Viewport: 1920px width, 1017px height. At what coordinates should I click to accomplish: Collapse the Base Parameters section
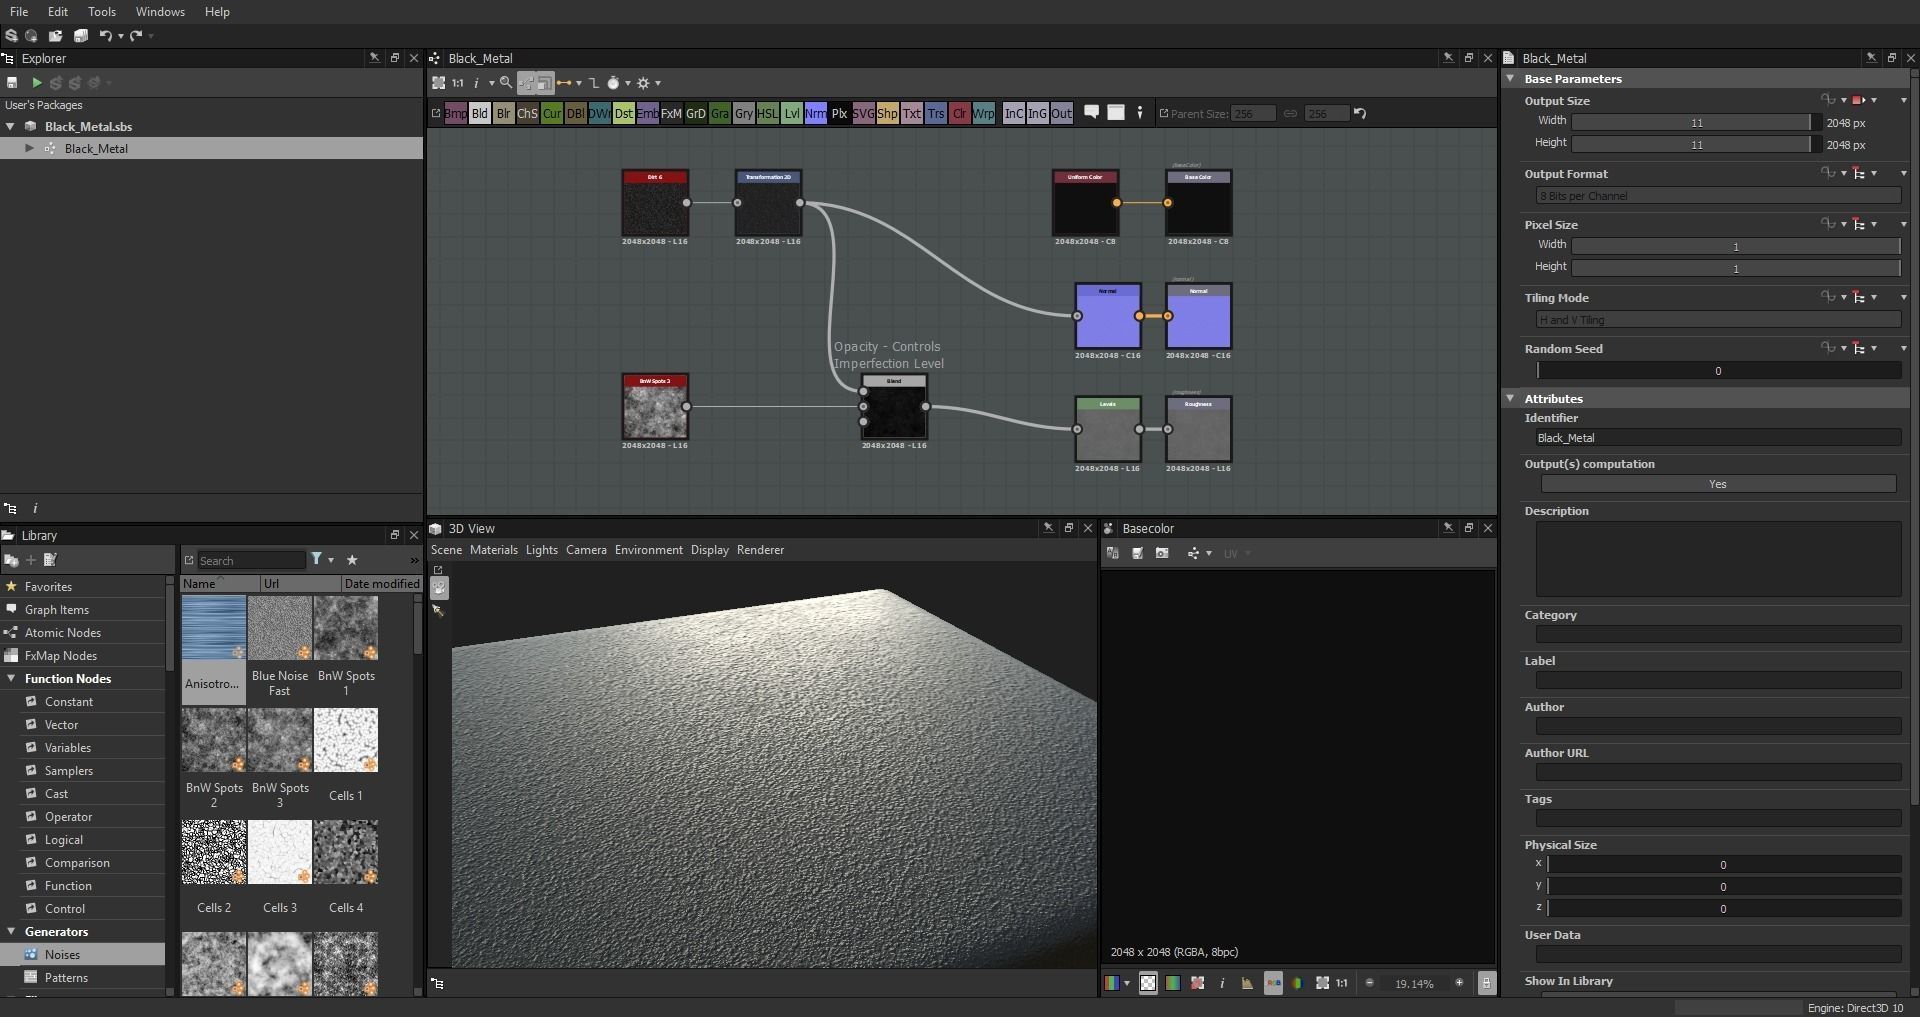click(x=1510, y=78)
